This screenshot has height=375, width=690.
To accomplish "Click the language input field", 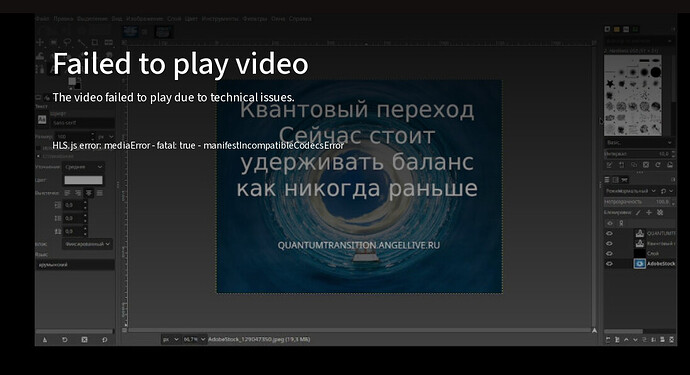I will tap(75, 265).
